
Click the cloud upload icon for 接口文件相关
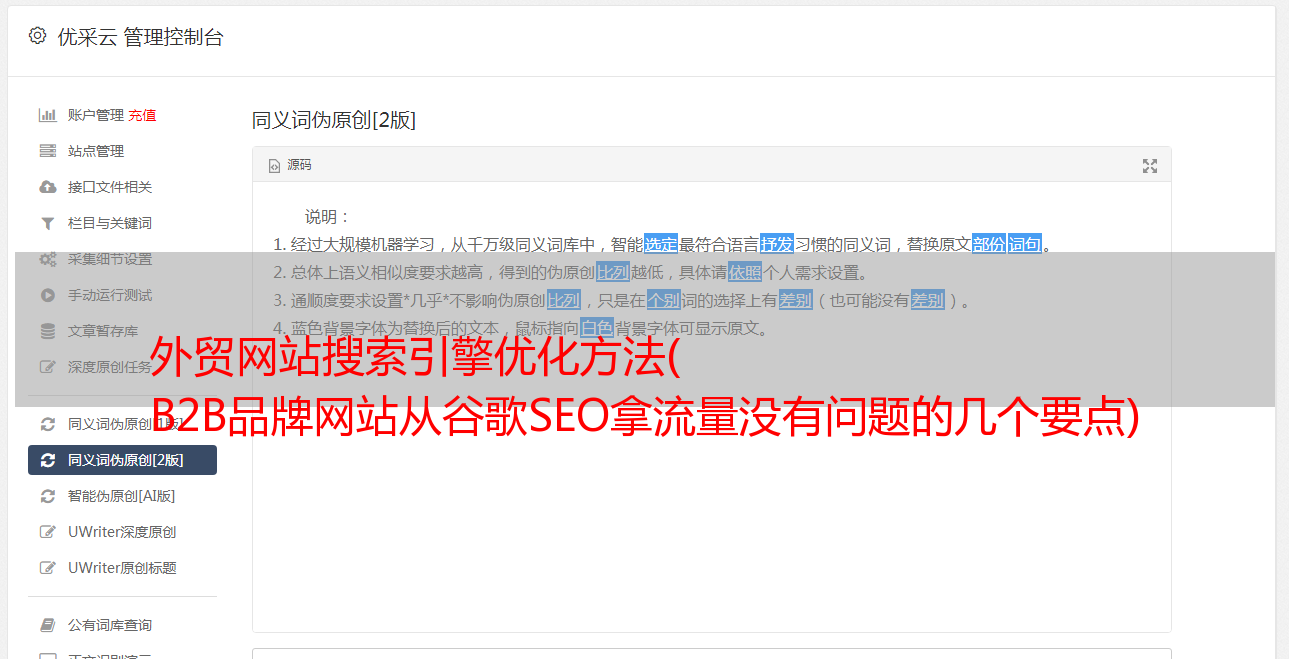point(47,187)
